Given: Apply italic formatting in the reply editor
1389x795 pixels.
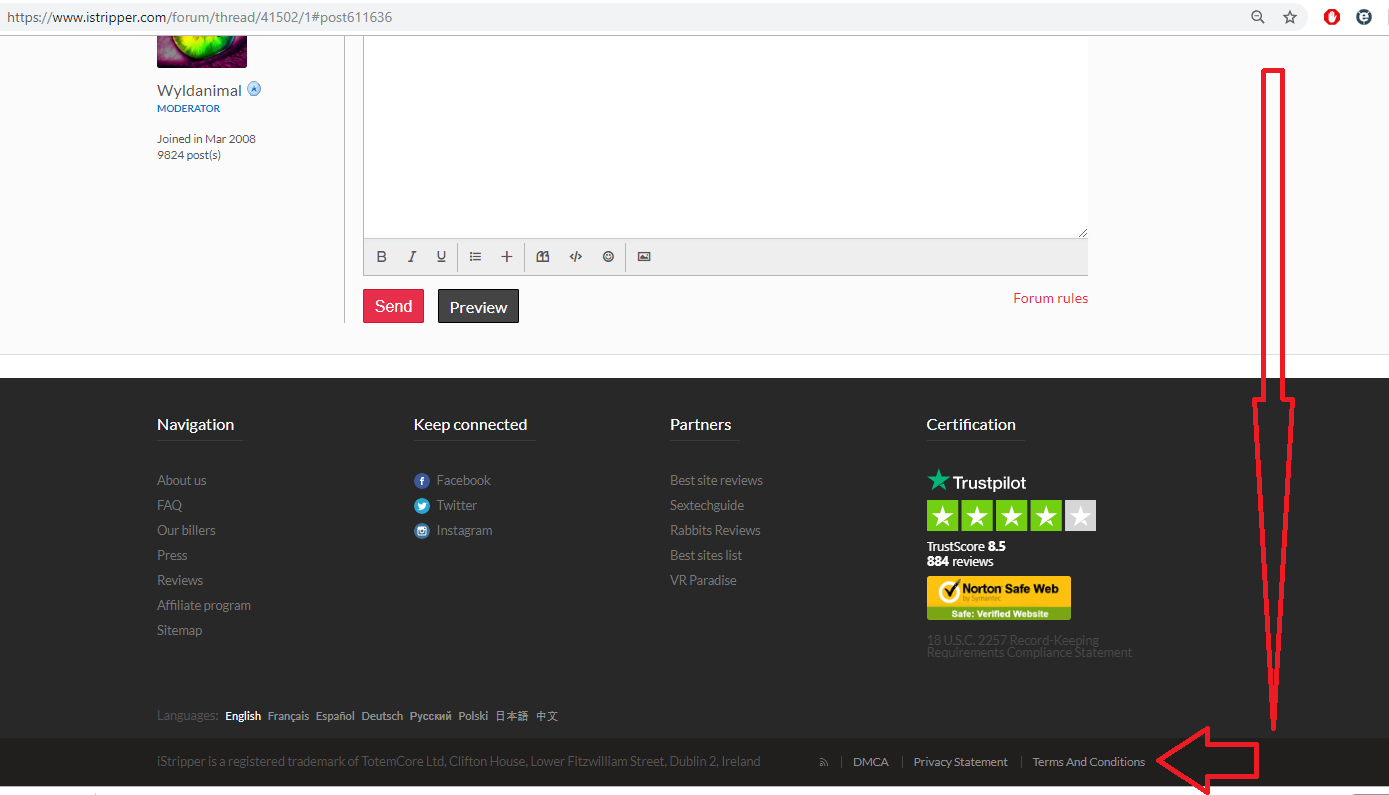Looking at the screenshot, I should [411, 257].
